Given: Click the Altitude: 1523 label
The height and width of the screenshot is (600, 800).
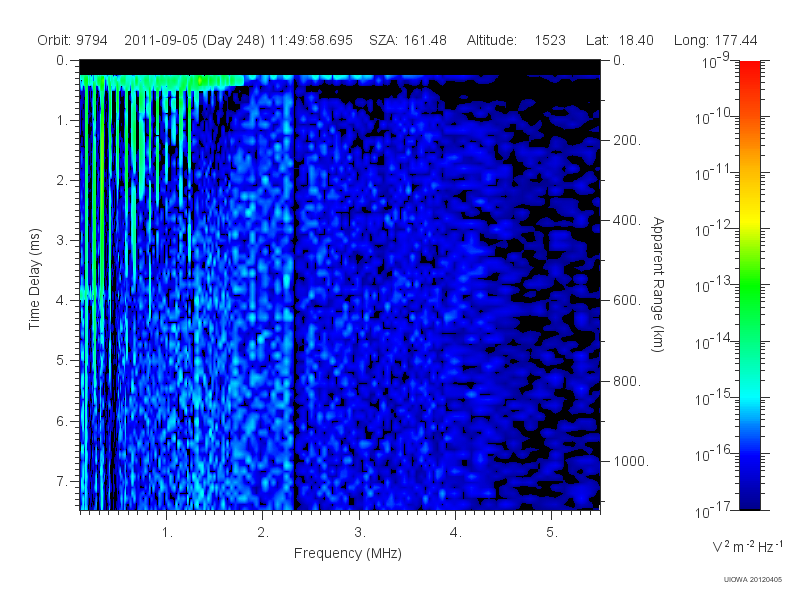Looking at the screenshot, I should tap(516, 40).
